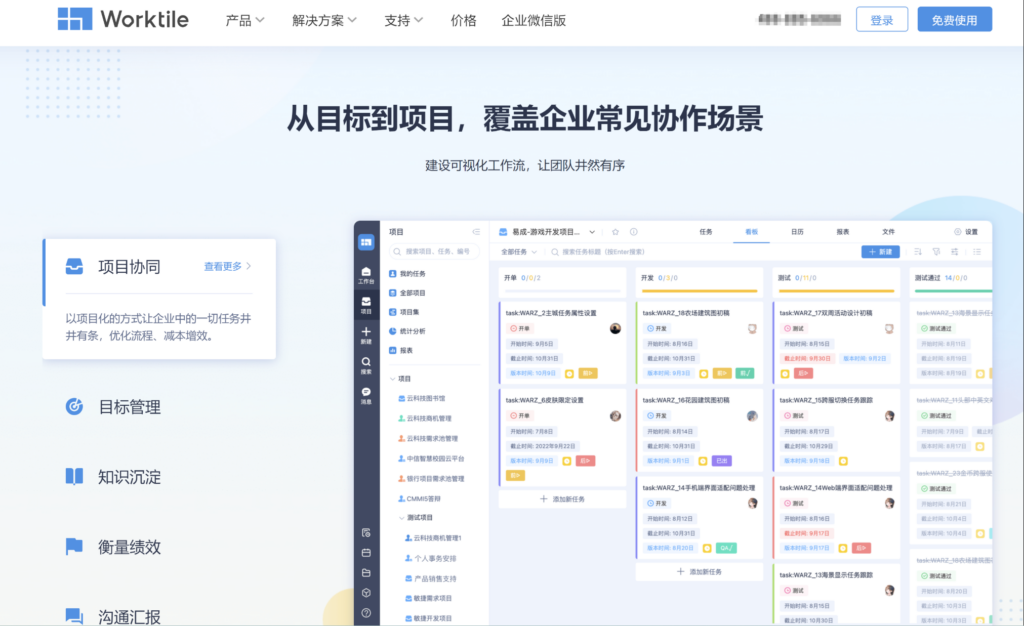This screenshot has width=1024, height=626.
Task: Click the 衡量绩效 flag icon
Action: 74,546
